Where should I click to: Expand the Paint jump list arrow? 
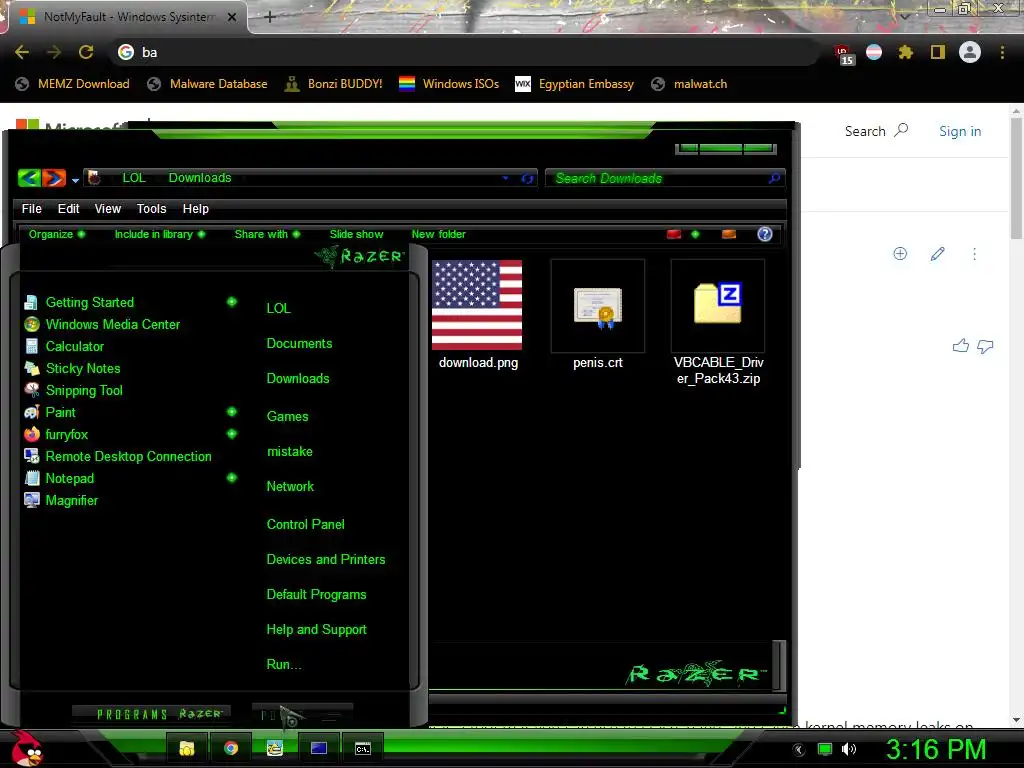232,412
